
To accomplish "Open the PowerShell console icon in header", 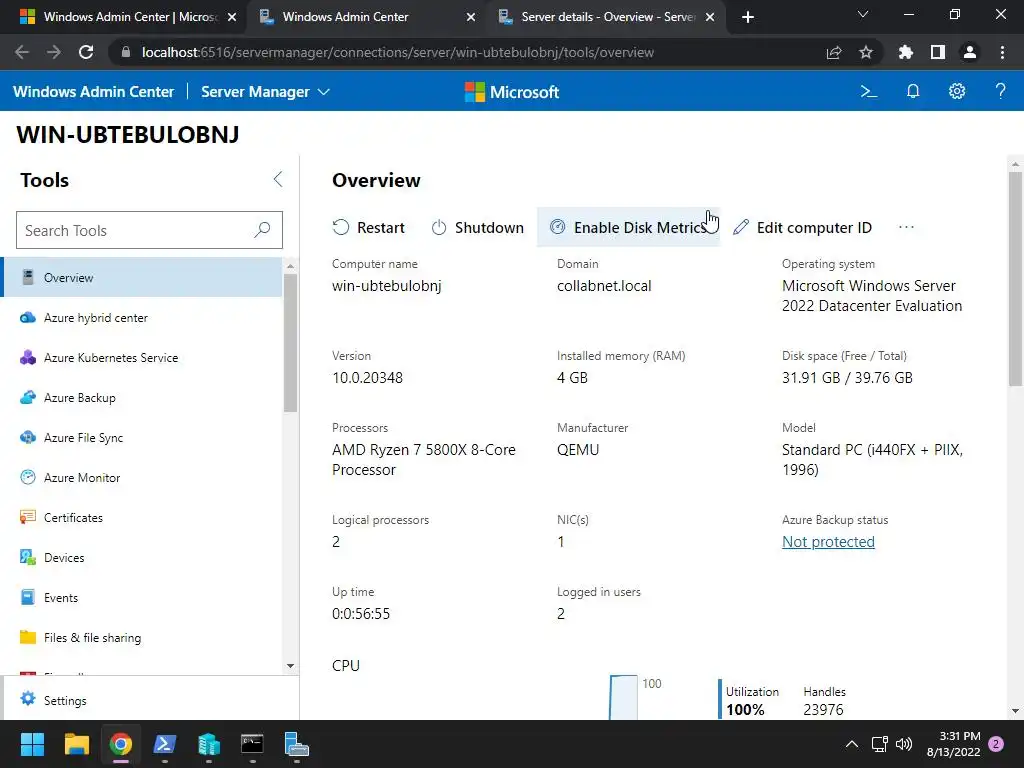I will pos(869,91).
